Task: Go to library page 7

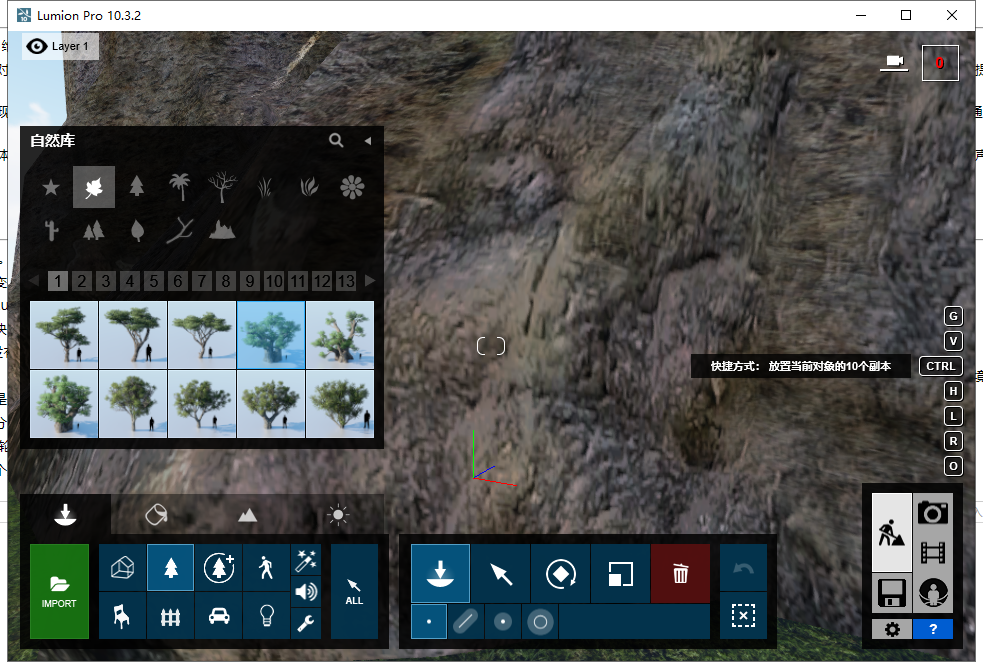Action: click(x=202, y=281)
